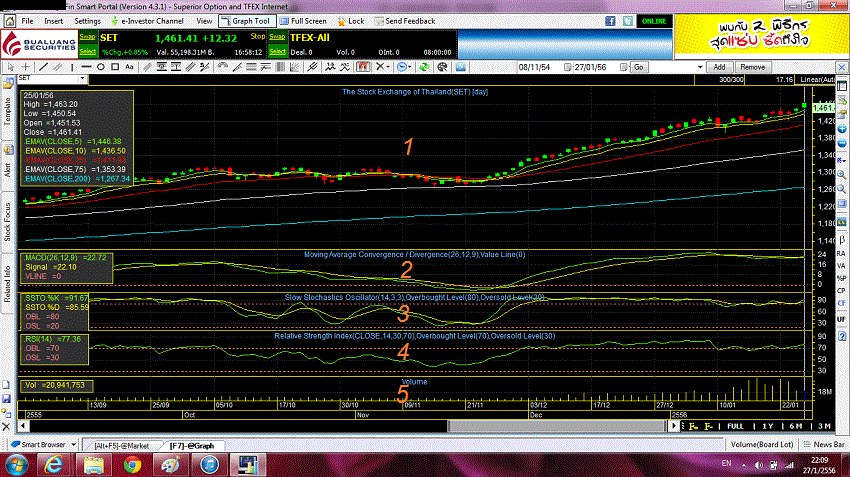Viewport: 850px width, 477px height.
Task: Open the SET symbol dropdown
Action: pyautogui.click(x=83, y=78)
